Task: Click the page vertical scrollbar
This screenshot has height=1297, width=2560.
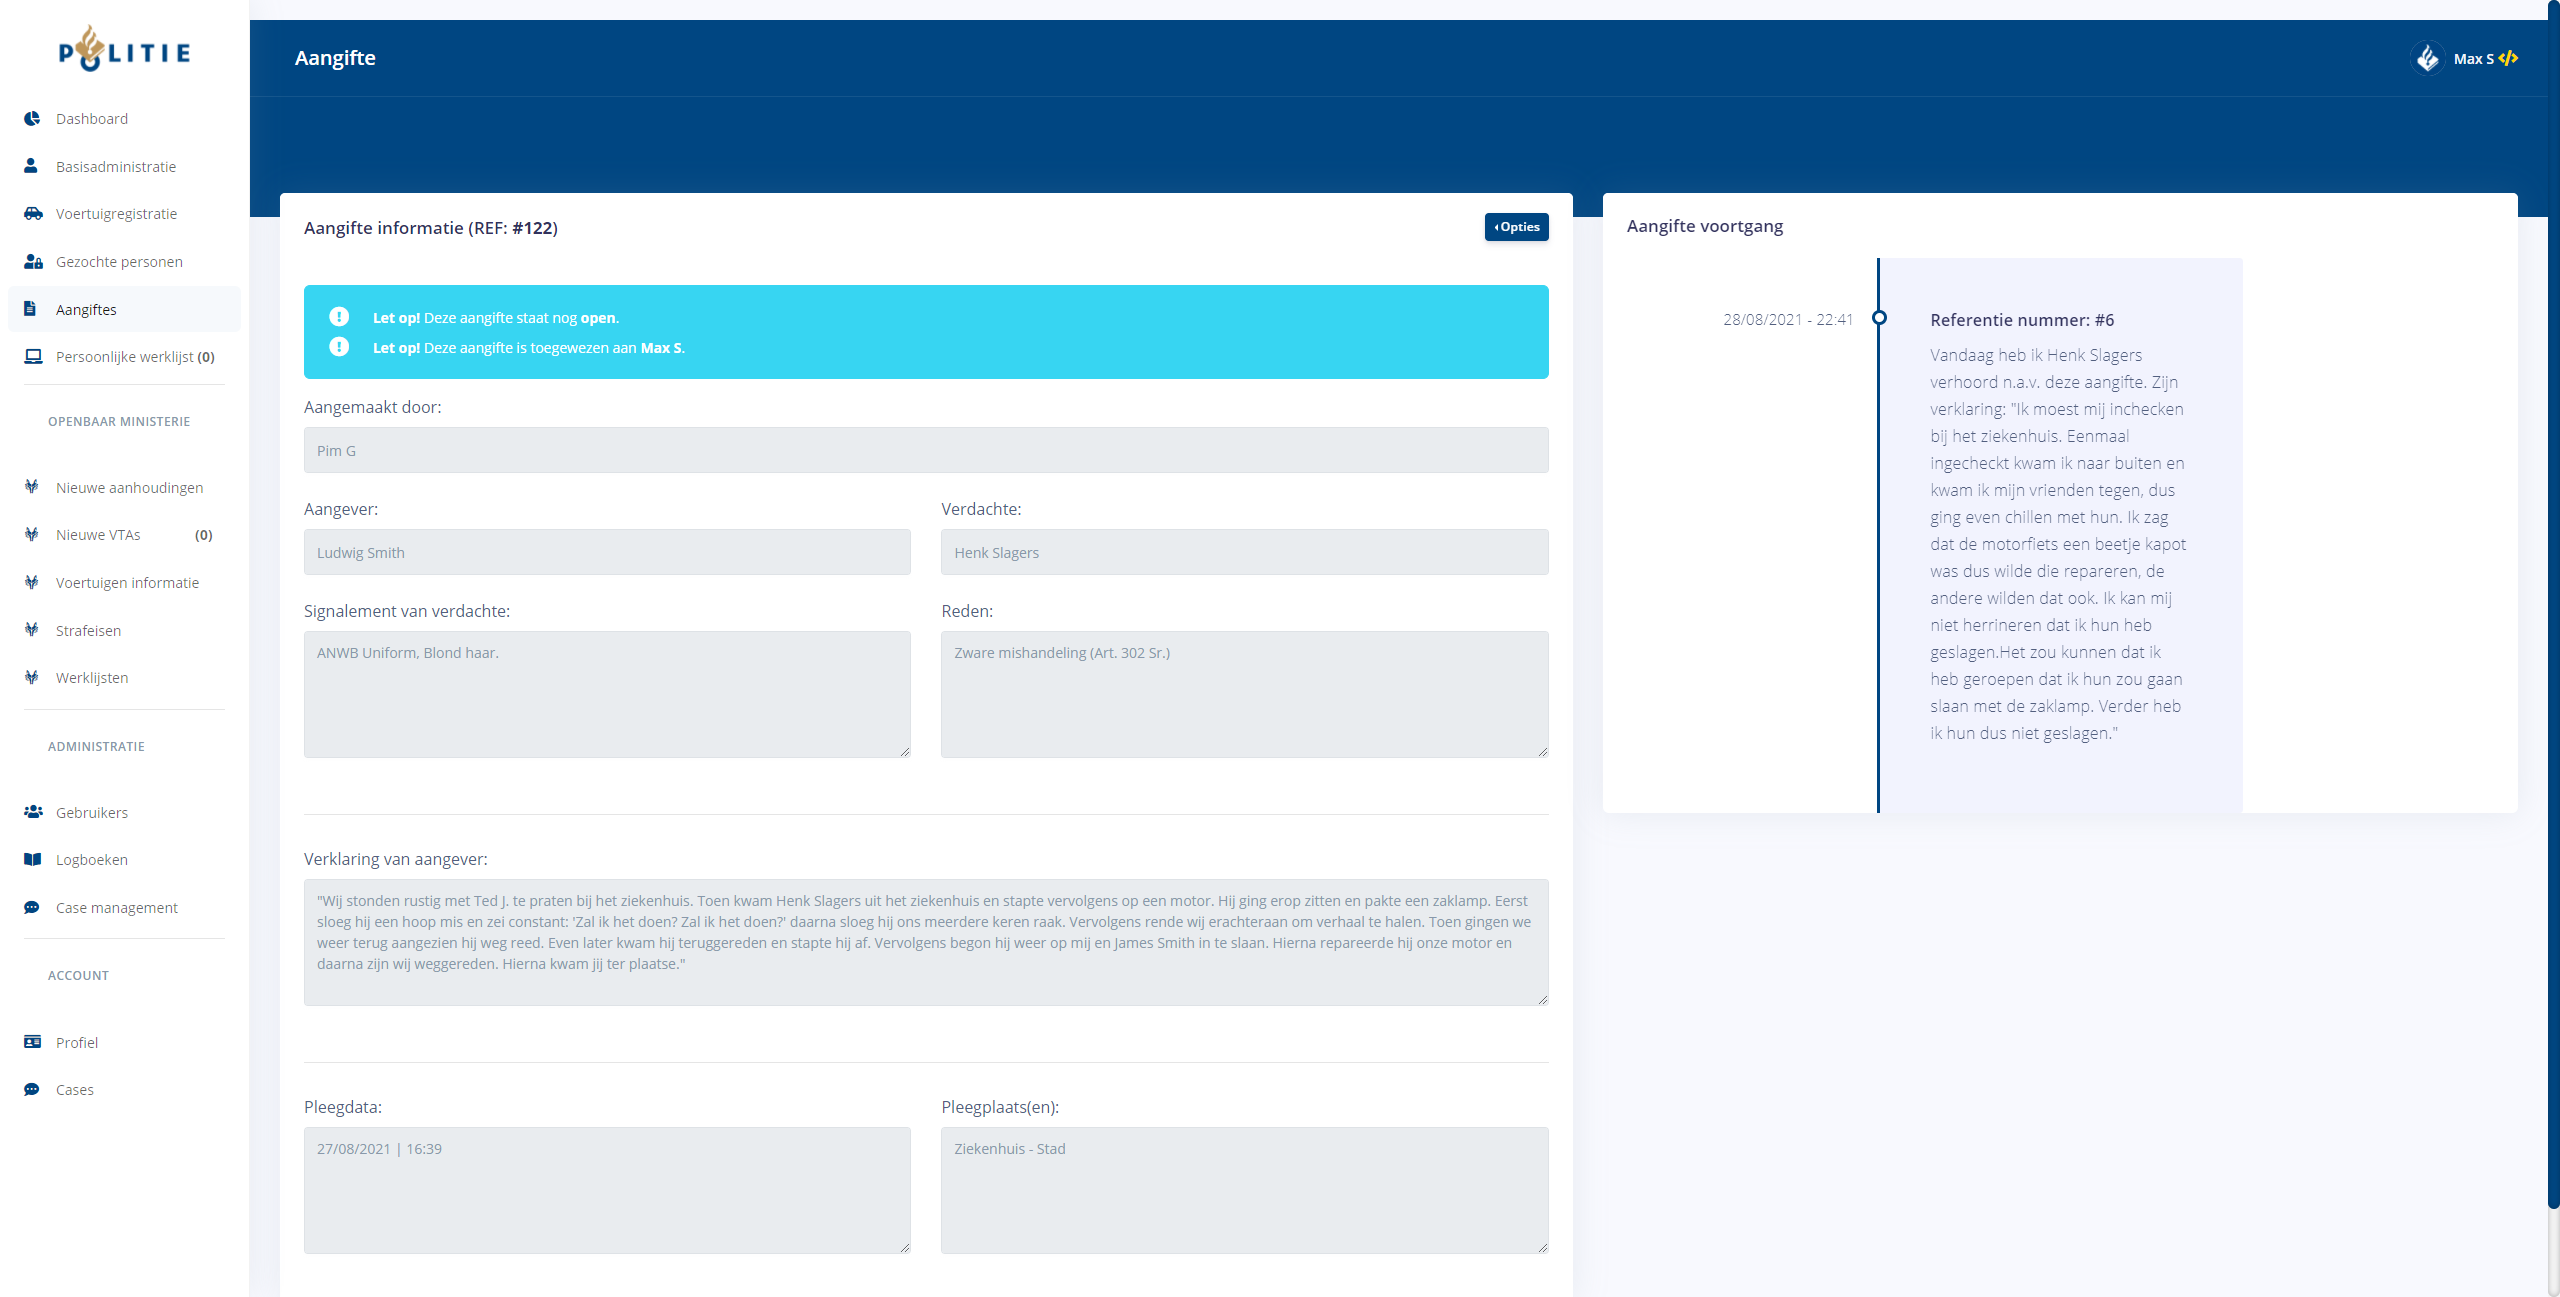Action: click(x=2552, y=600)
